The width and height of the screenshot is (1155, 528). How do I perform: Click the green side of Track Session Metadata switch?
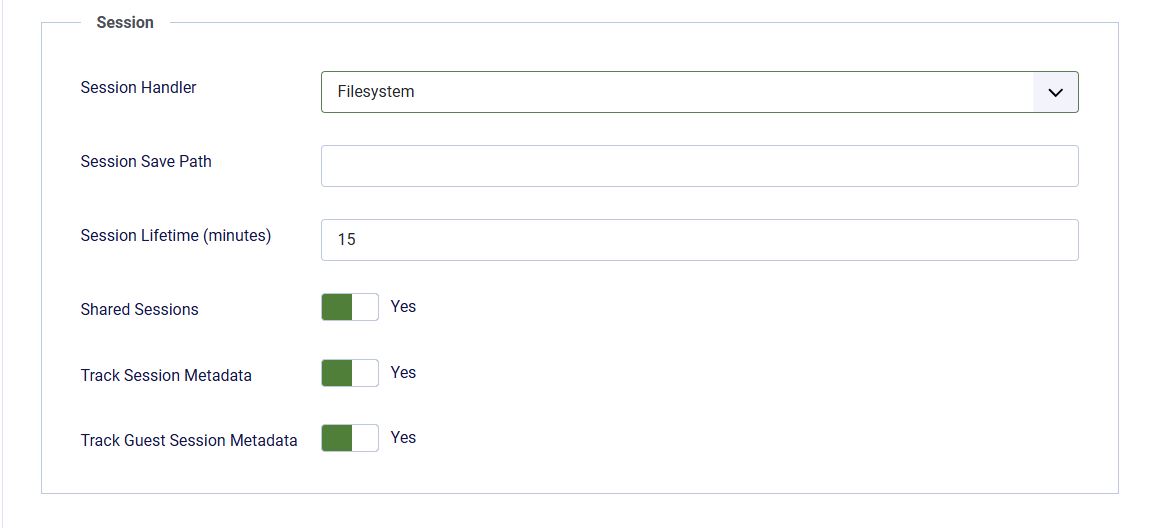(x=337, y=373)
